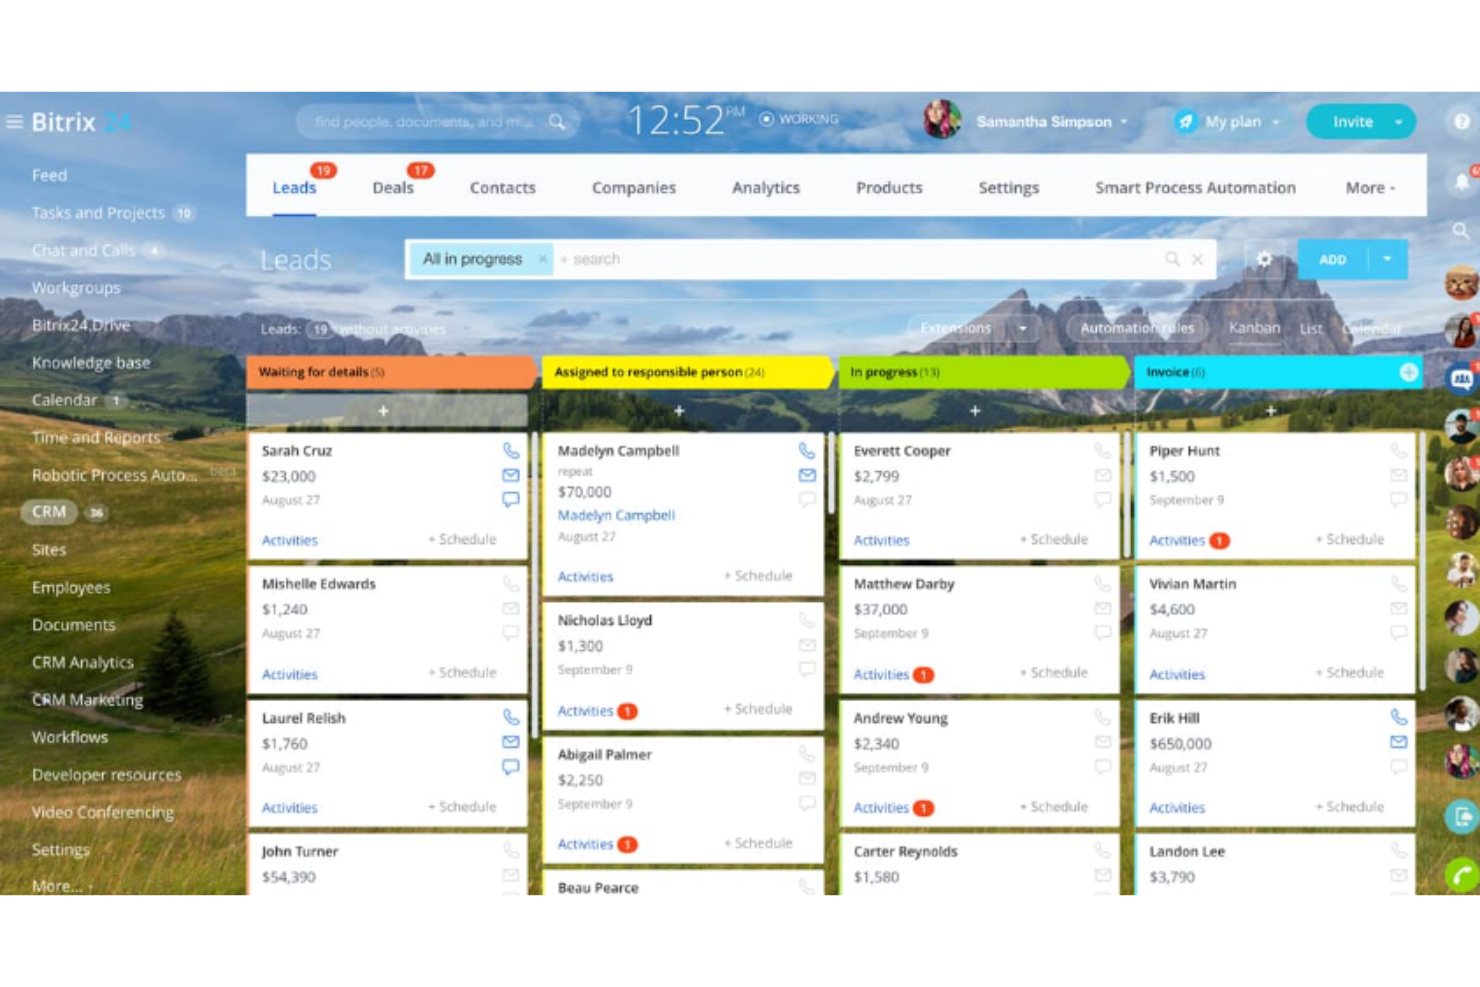Click the email icon on Sarah Cruz card

511,475
